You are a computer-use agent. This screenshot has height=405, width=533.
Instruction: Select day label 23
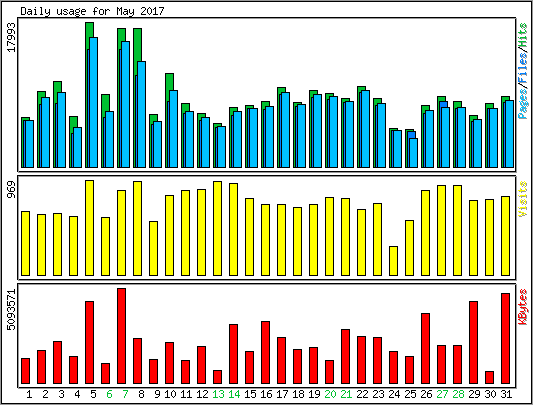coord(378,394)
